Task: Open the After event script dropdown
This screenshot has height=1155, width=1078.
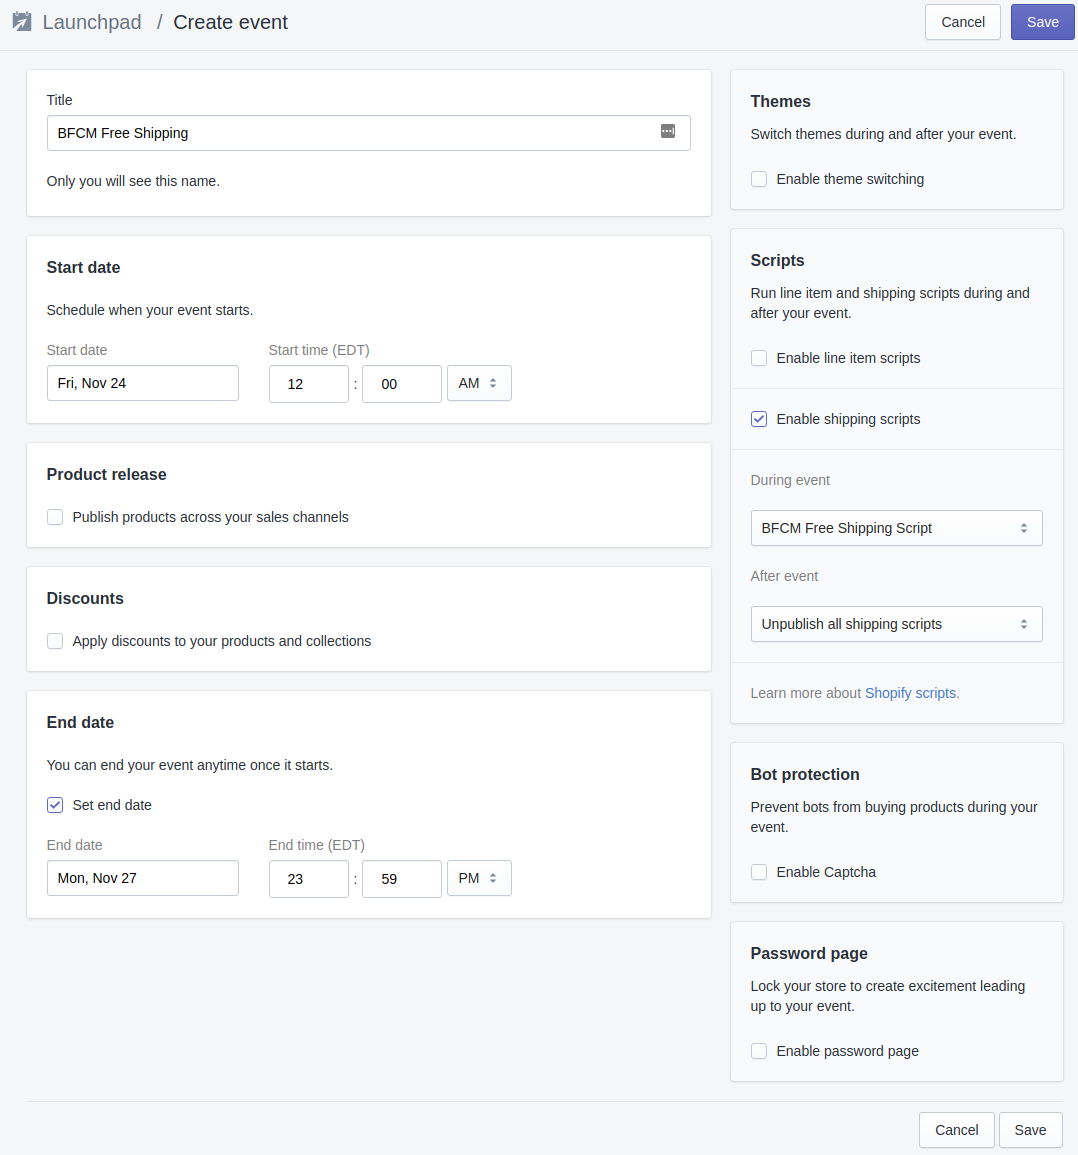Action: coord(896,624)
